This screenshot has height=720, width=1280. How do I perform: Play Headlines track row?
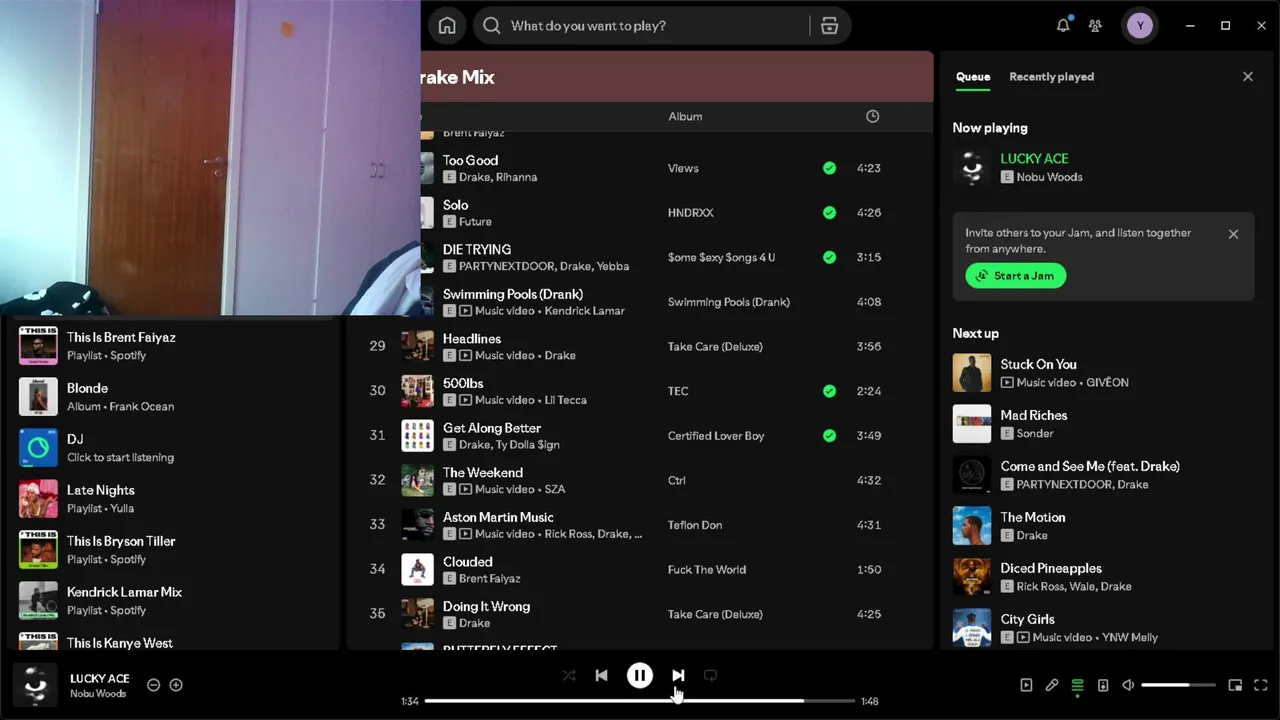640,346
